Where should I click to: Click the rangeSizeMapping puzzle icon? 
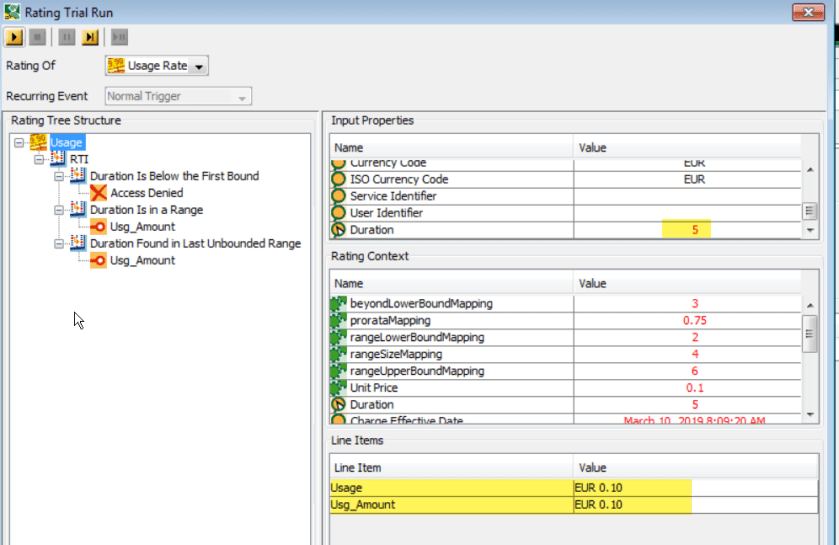tap(338, 354)
